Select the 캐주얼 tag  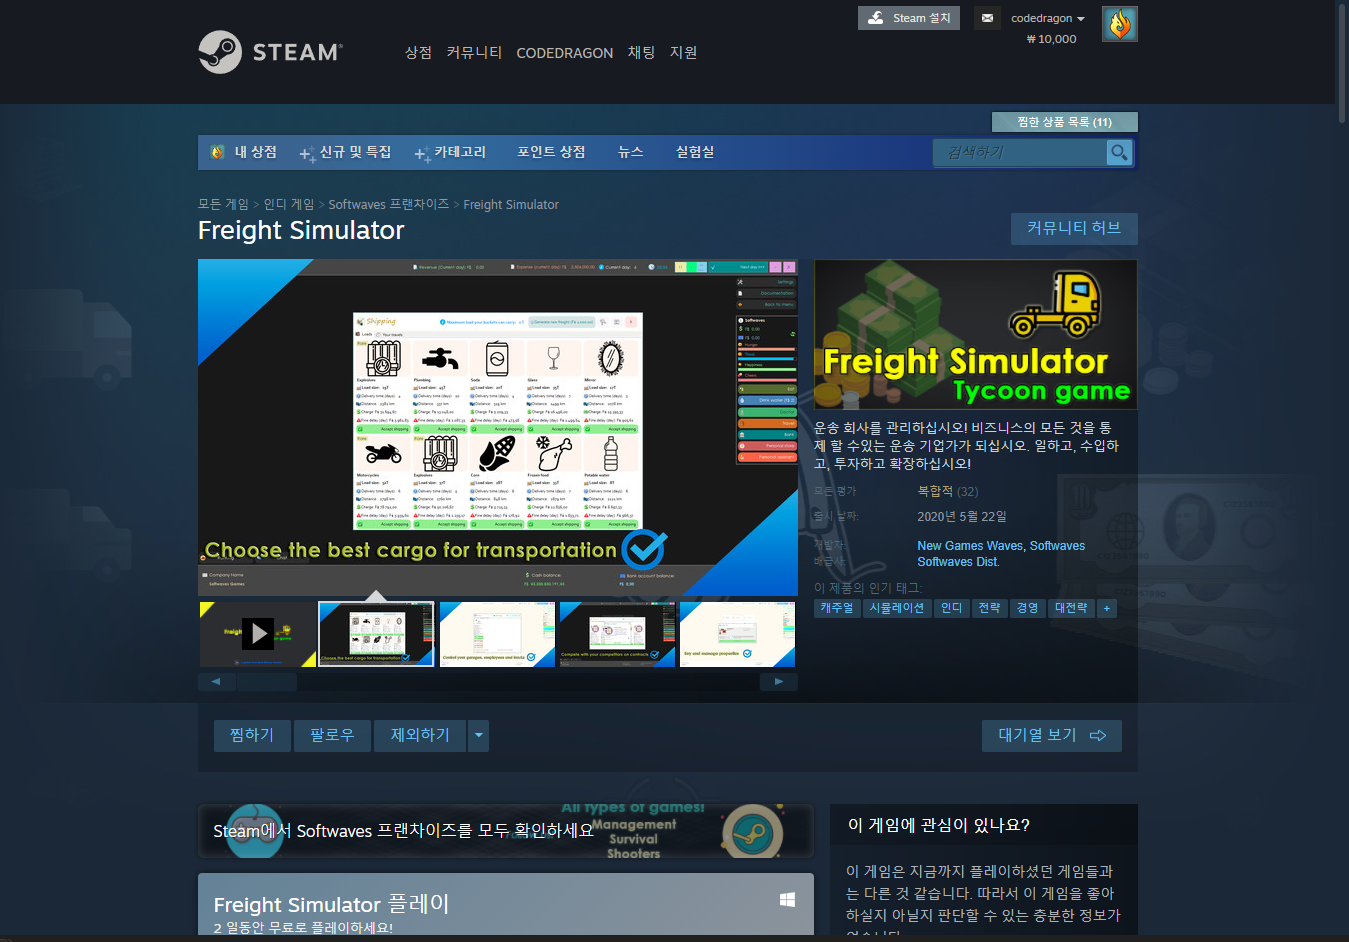[837, 608]
